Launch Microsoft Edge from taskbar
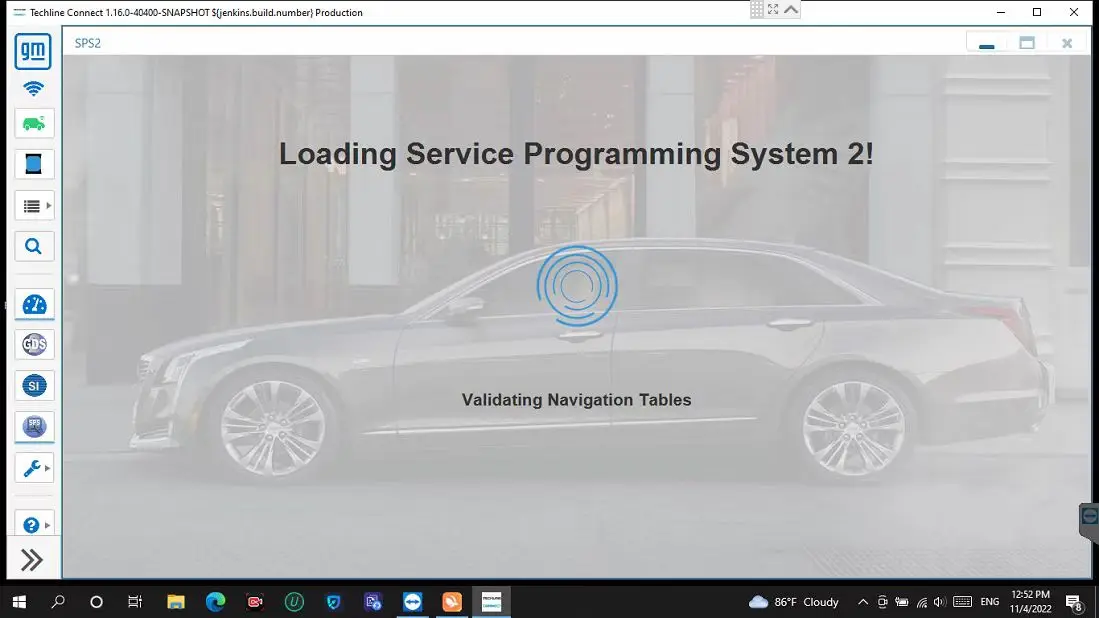Screen dimensions: 1099x618 point(215,602)
